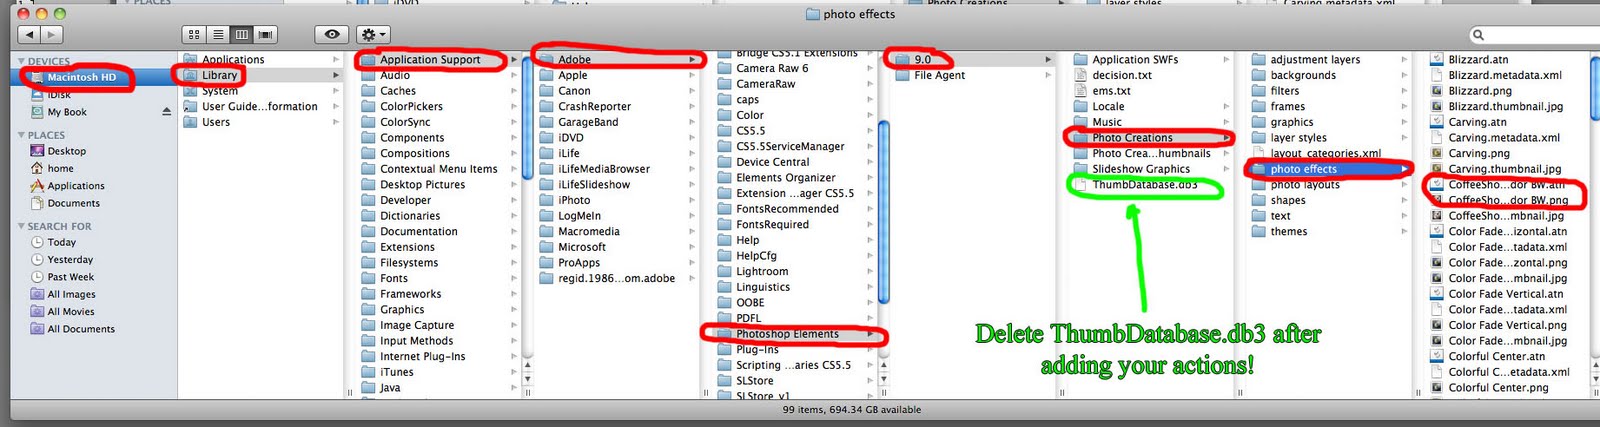
Task: Switch to icon view
Action: 194,34
